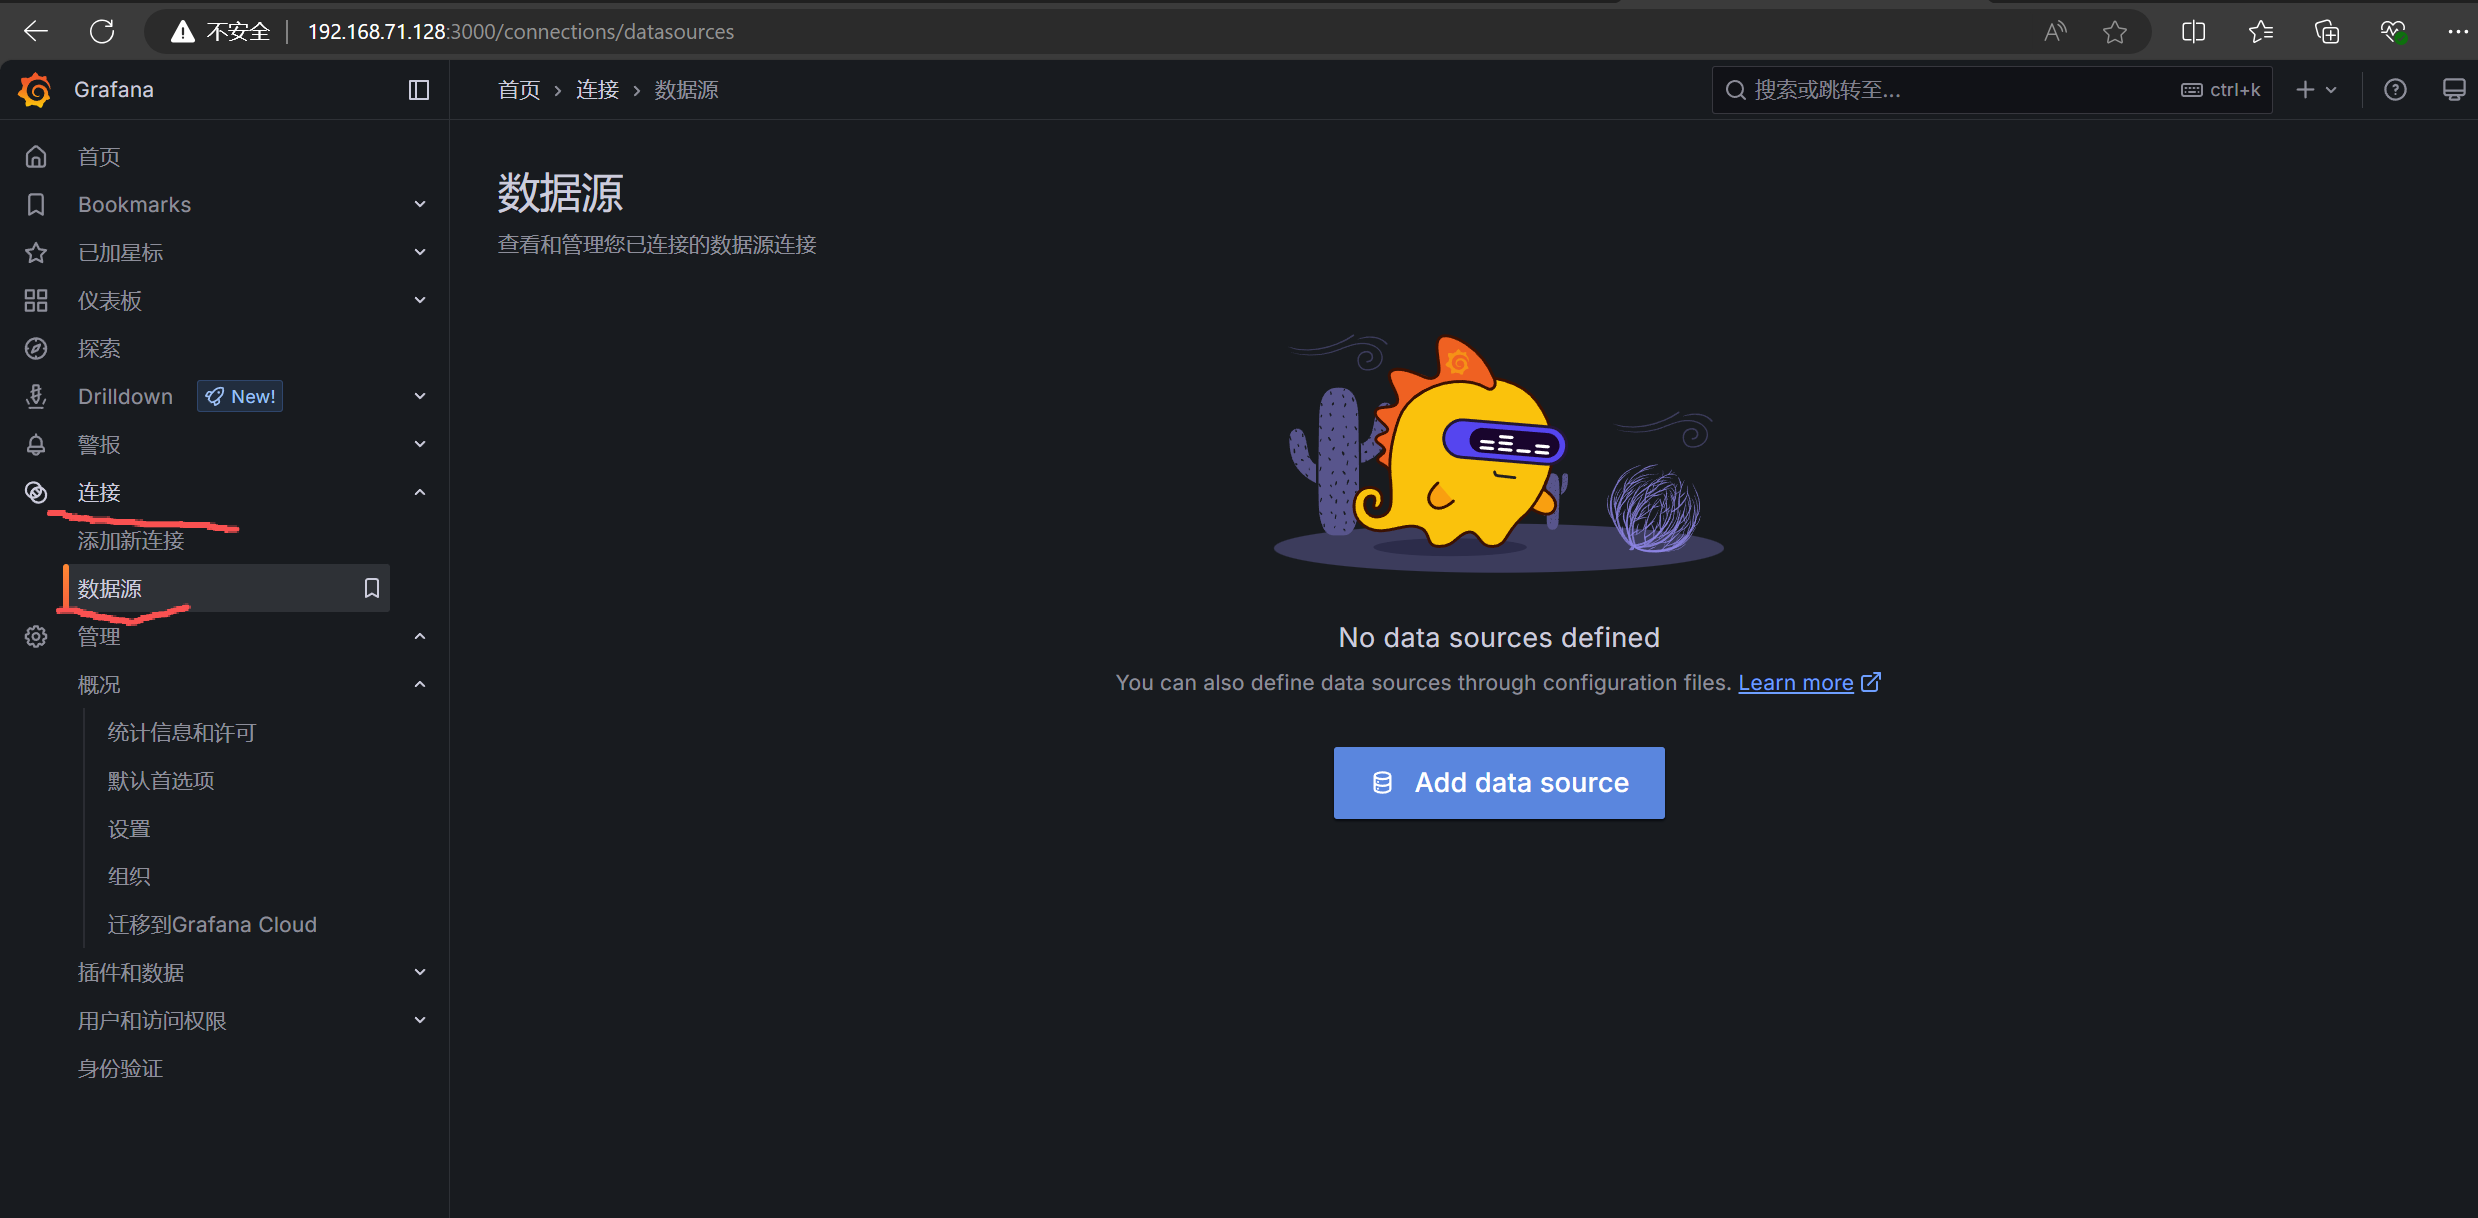
Task: Open browser settings and more menu
Action: (x=2458, y=32)
